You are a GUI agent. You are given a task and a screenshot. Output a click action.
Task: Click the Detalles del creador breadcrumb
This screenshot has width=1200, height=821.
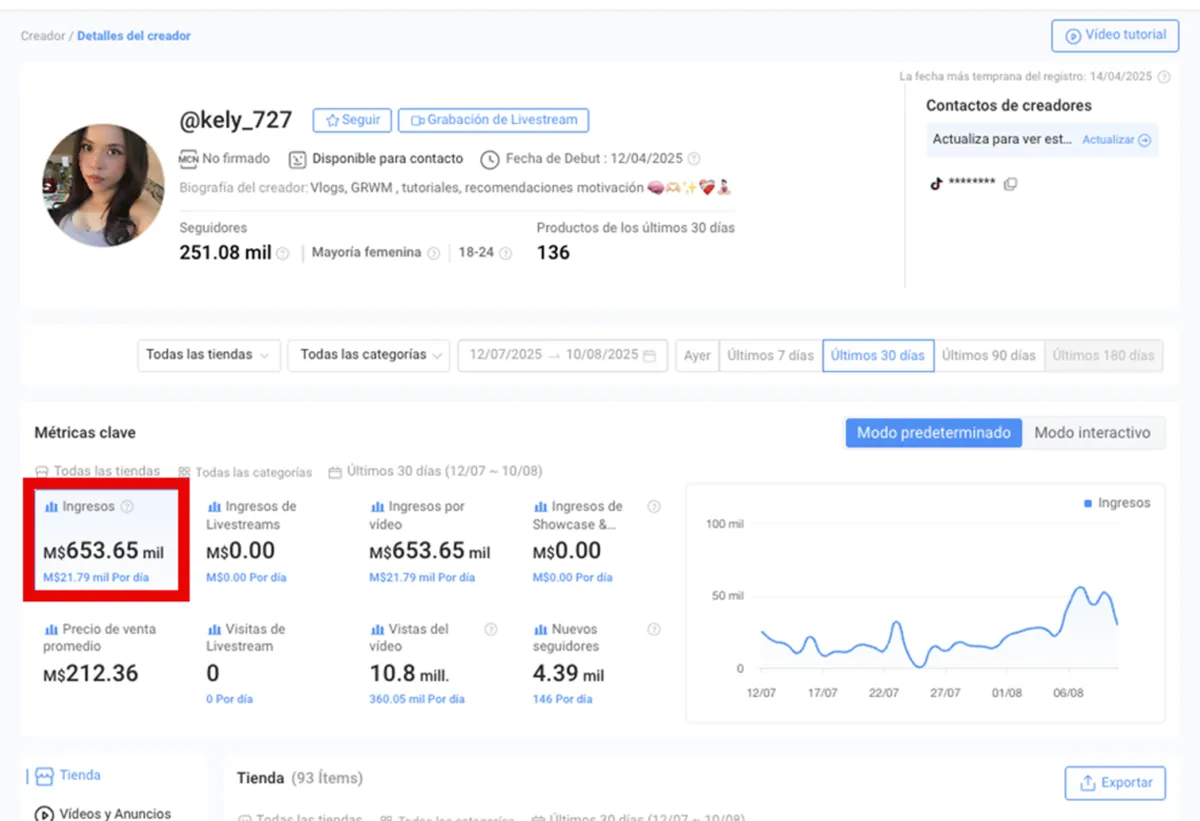(134, 36)
